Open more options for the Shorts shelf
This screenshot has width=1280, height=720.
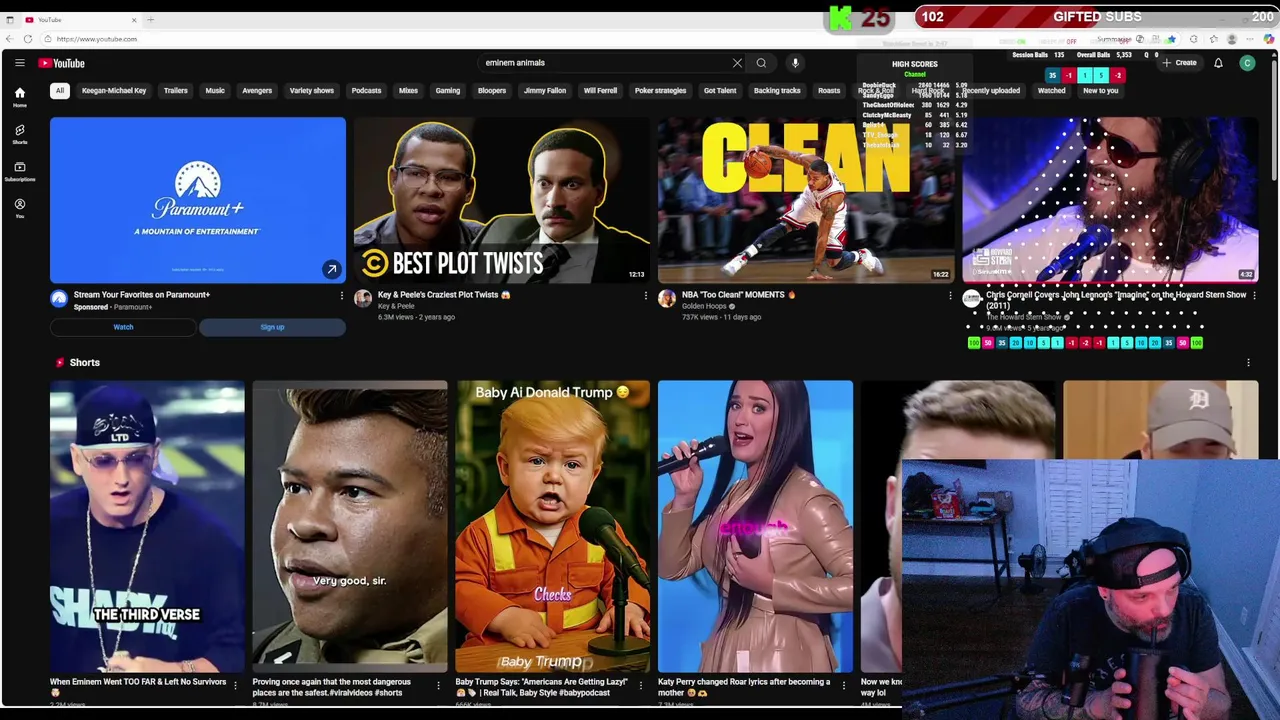(x=1248, y=363)
